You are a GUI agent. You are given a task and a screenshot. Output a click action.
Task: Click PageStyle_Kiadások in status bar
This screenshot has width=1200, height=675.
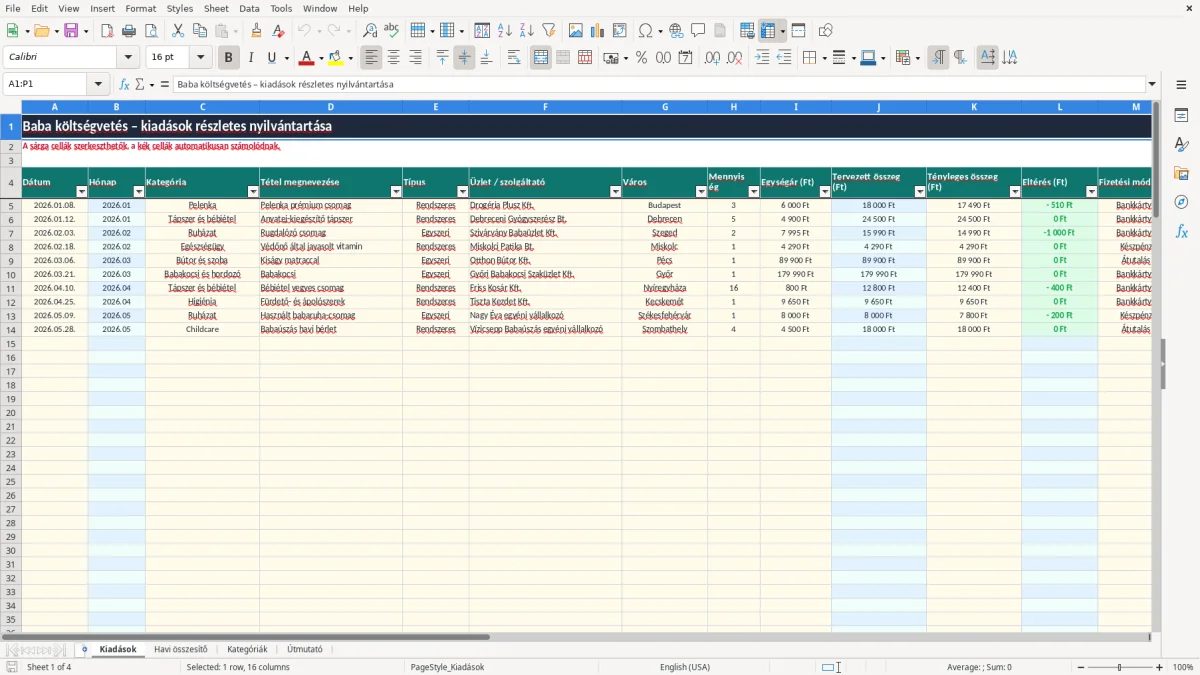[447, 667]
